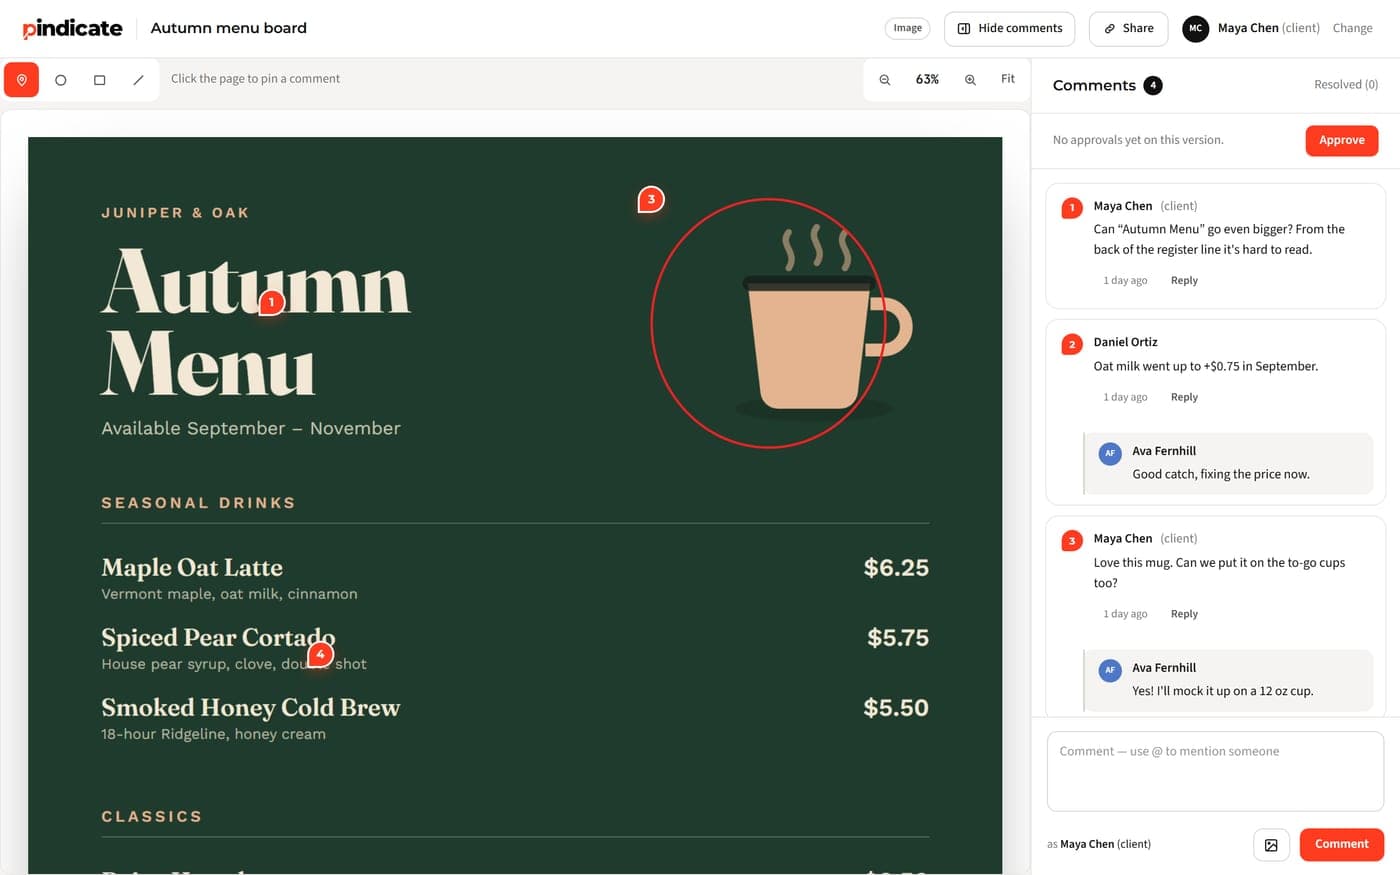Click the MC user avatar
The width and height of the screenshot is (1400, 875).
pyautogui.click(x=1195, y=28)
